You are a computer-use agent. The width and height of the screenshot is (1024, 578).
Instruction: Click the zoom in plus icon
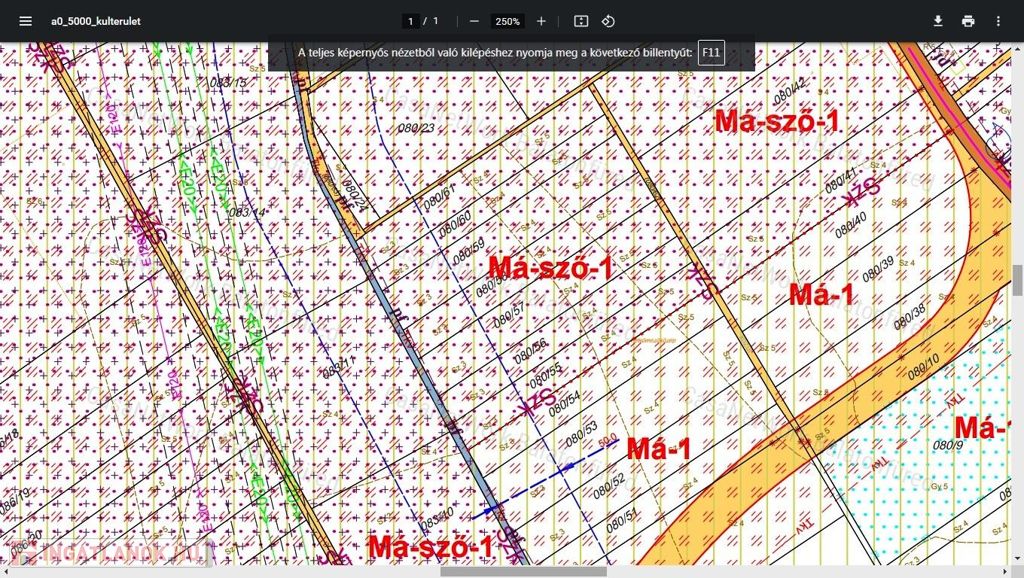541,21
